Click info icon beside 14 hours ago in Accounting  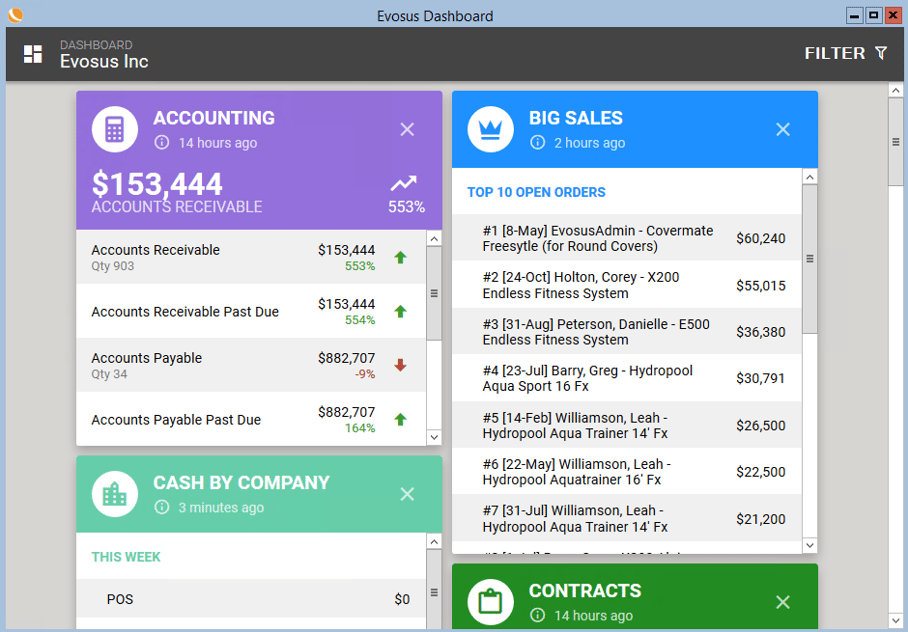162,143
